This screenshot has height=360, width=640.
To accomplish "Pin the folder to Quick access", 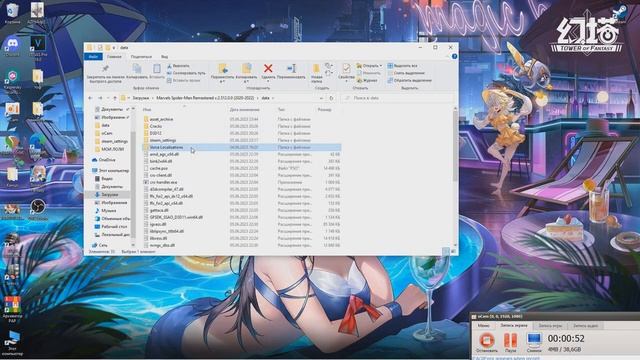I will [105, 73].
